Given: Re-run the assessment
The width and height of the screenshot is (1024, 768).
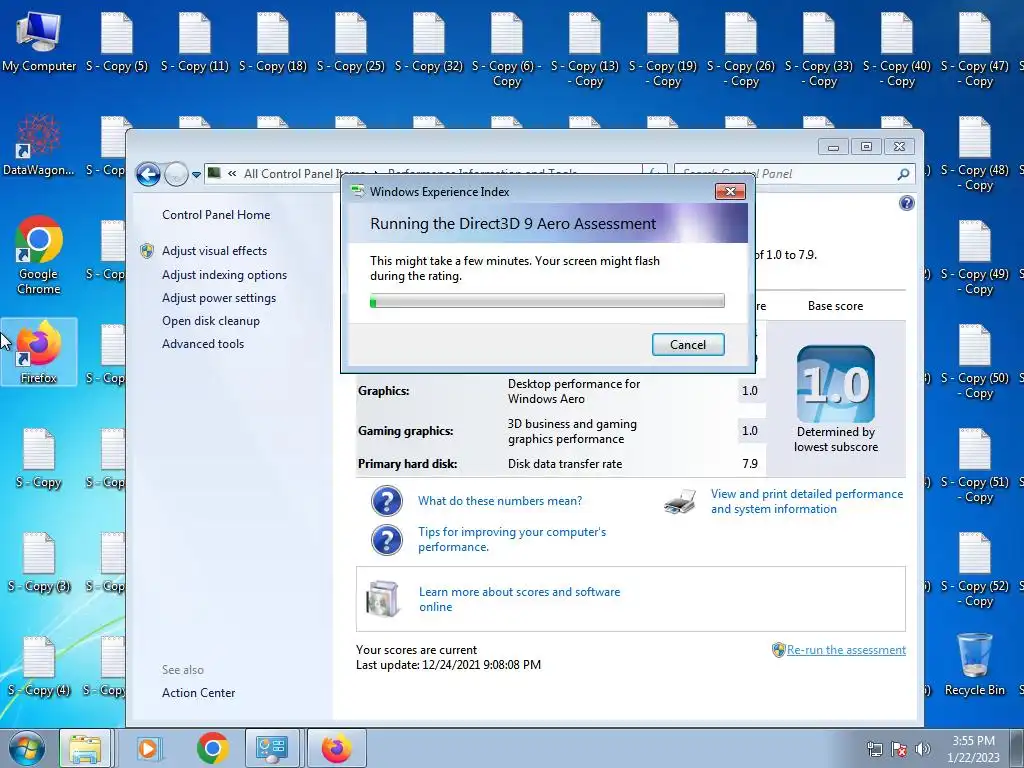Looking at the screenshot, I should [x=846, y=650].
